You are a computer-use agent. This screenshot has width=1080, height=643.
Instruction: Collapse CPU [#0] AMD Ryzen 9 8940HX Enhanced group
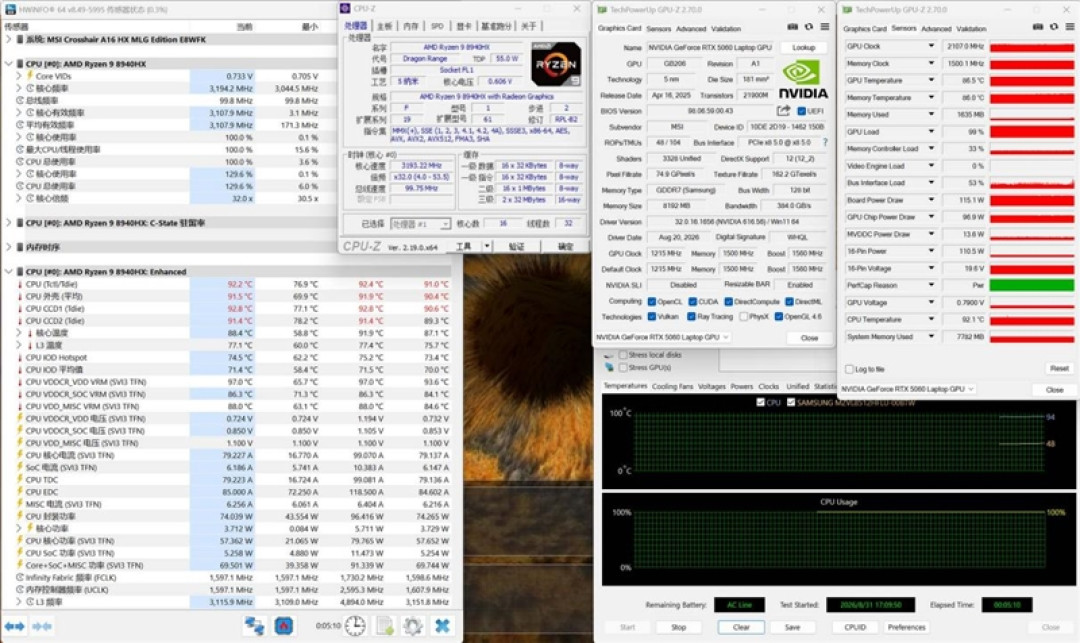click(x=8, y=271)
